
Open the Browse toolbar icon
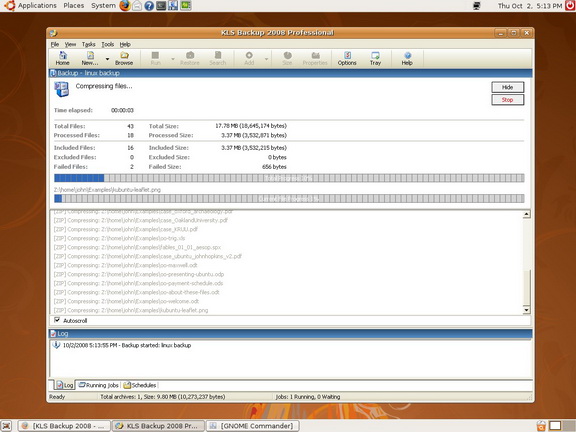(124, 58)
